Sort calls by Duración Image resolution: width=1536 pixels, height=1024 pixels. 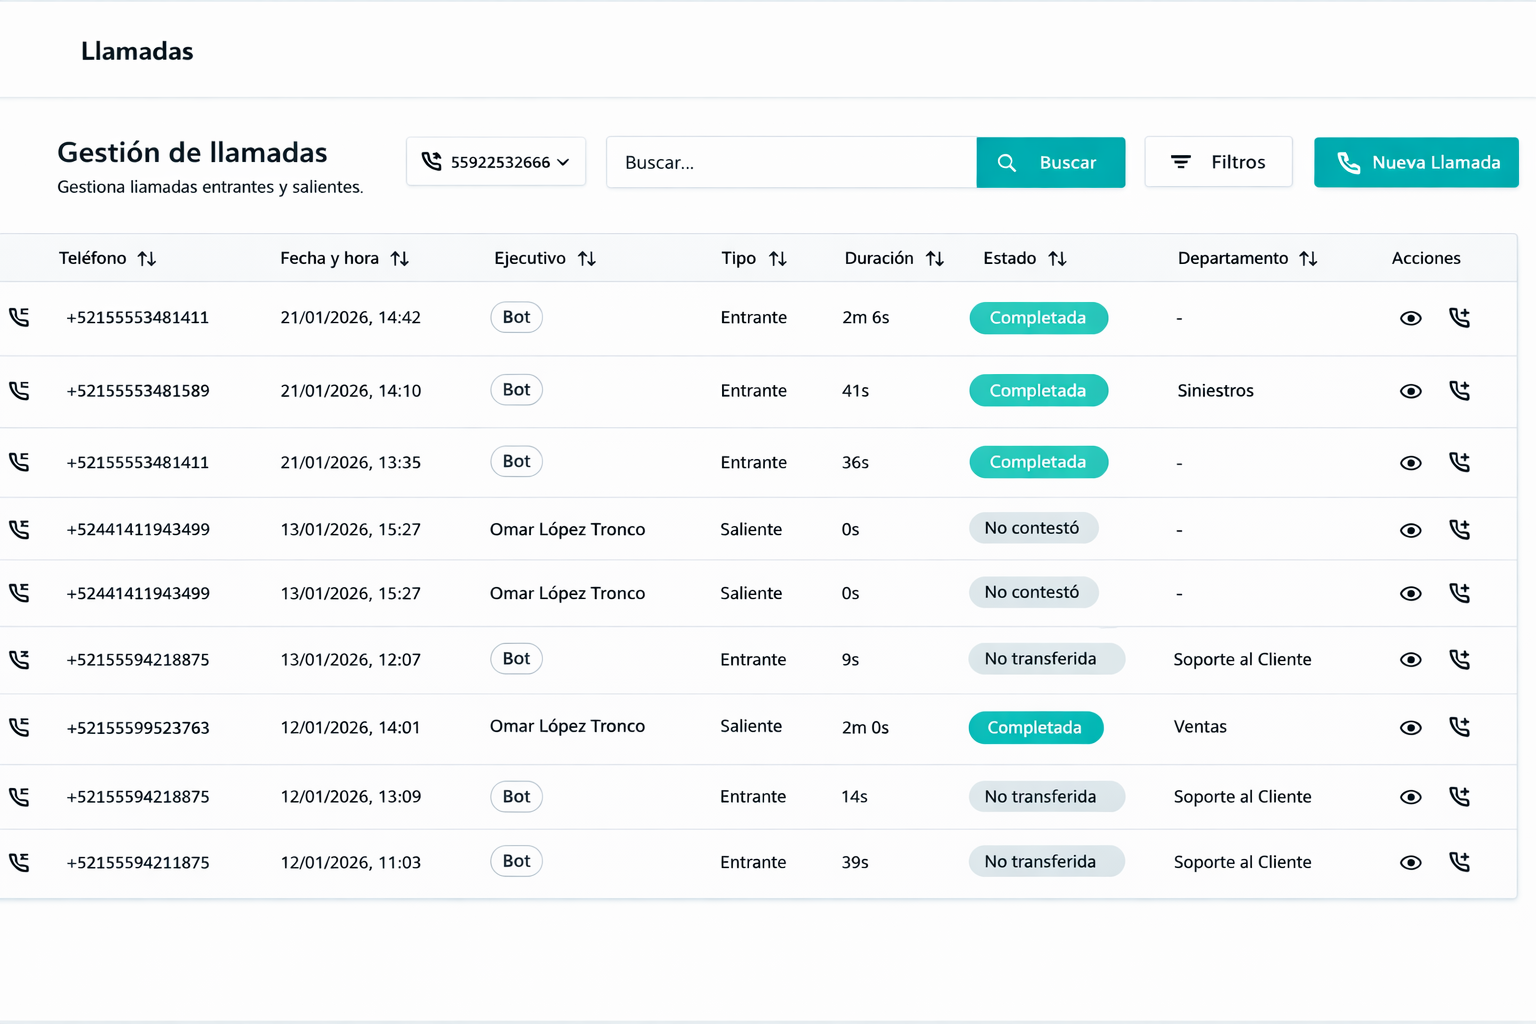(x=935, y=259)
